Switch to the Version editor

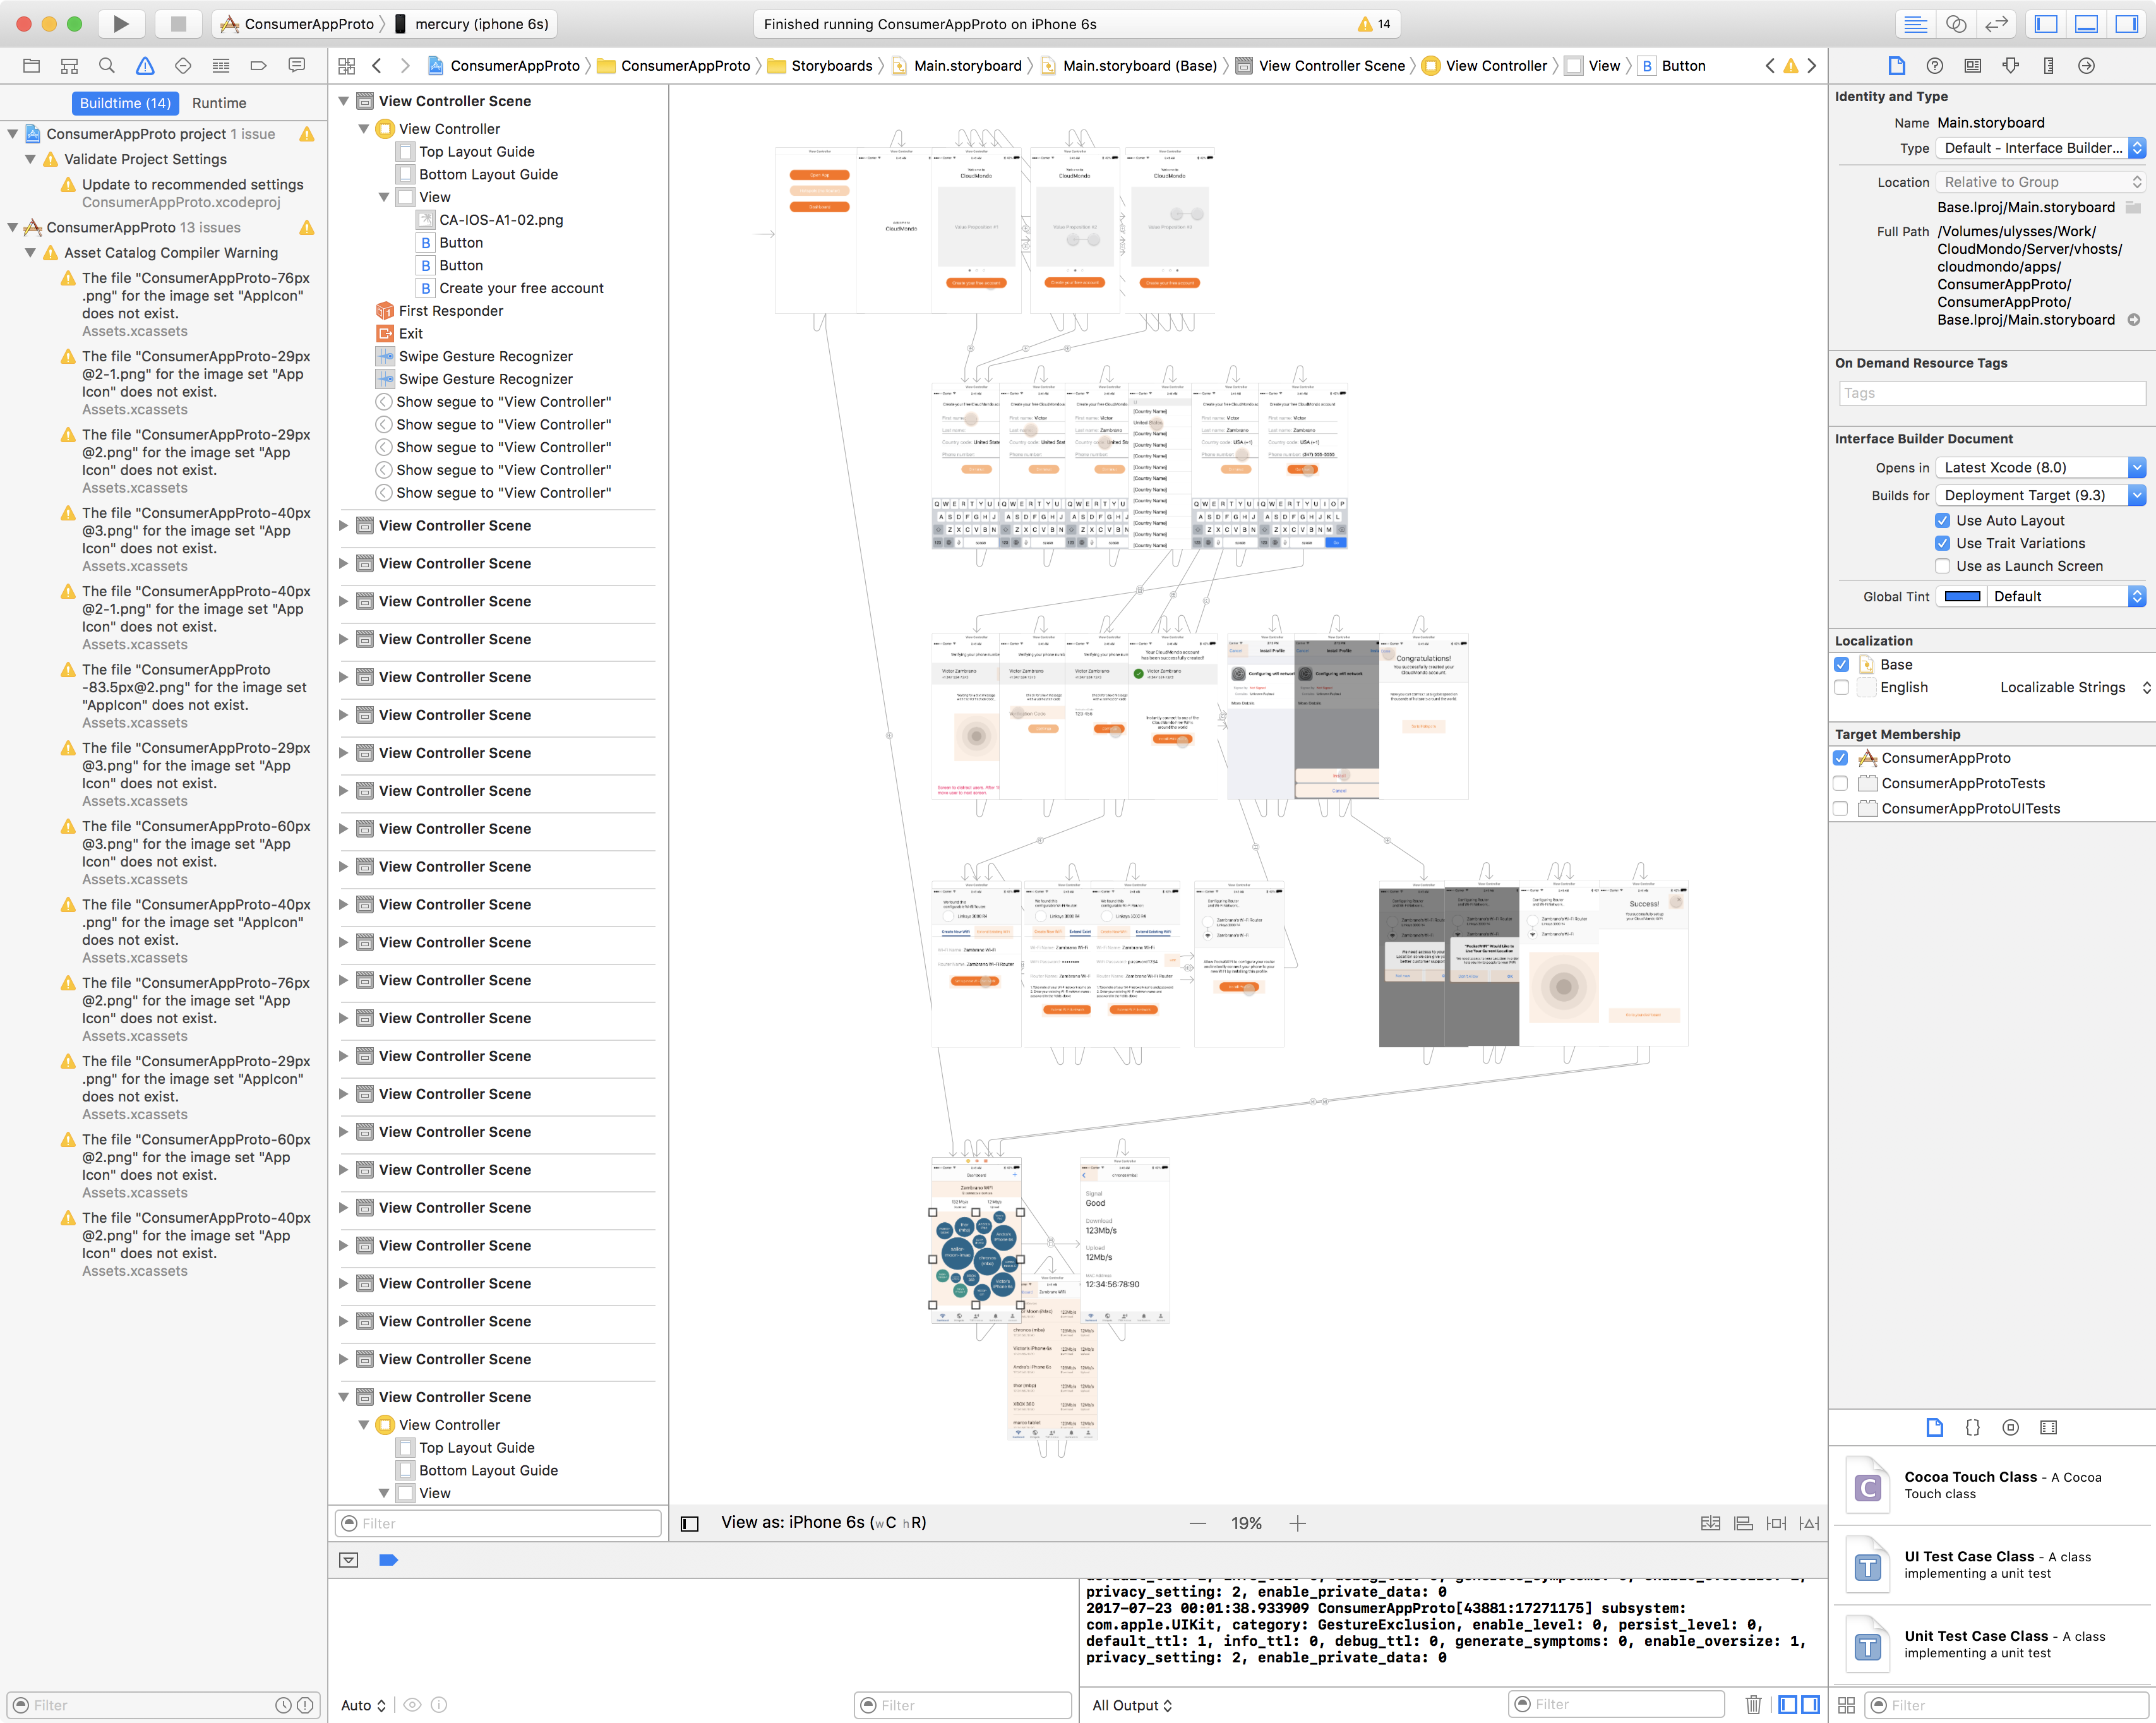[x=1996, y=24]
